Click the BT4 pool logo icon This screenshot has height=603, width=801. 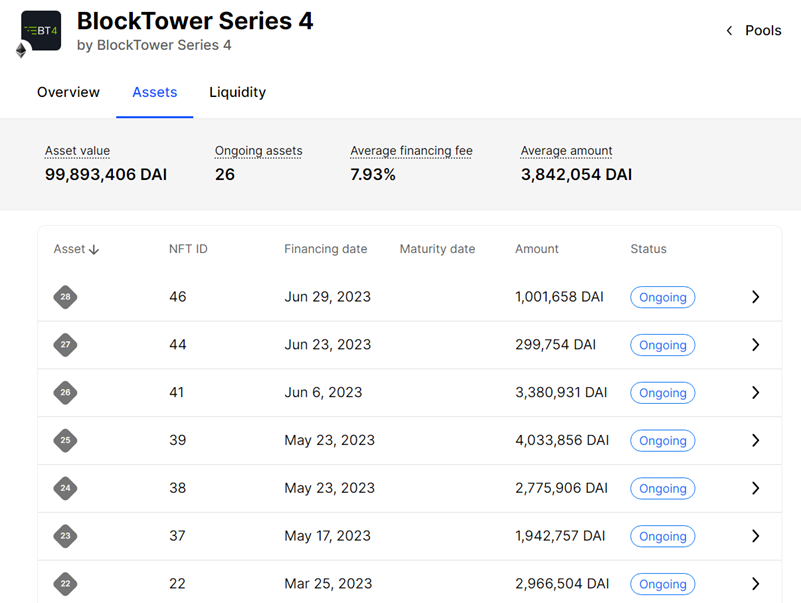(41, 30)
